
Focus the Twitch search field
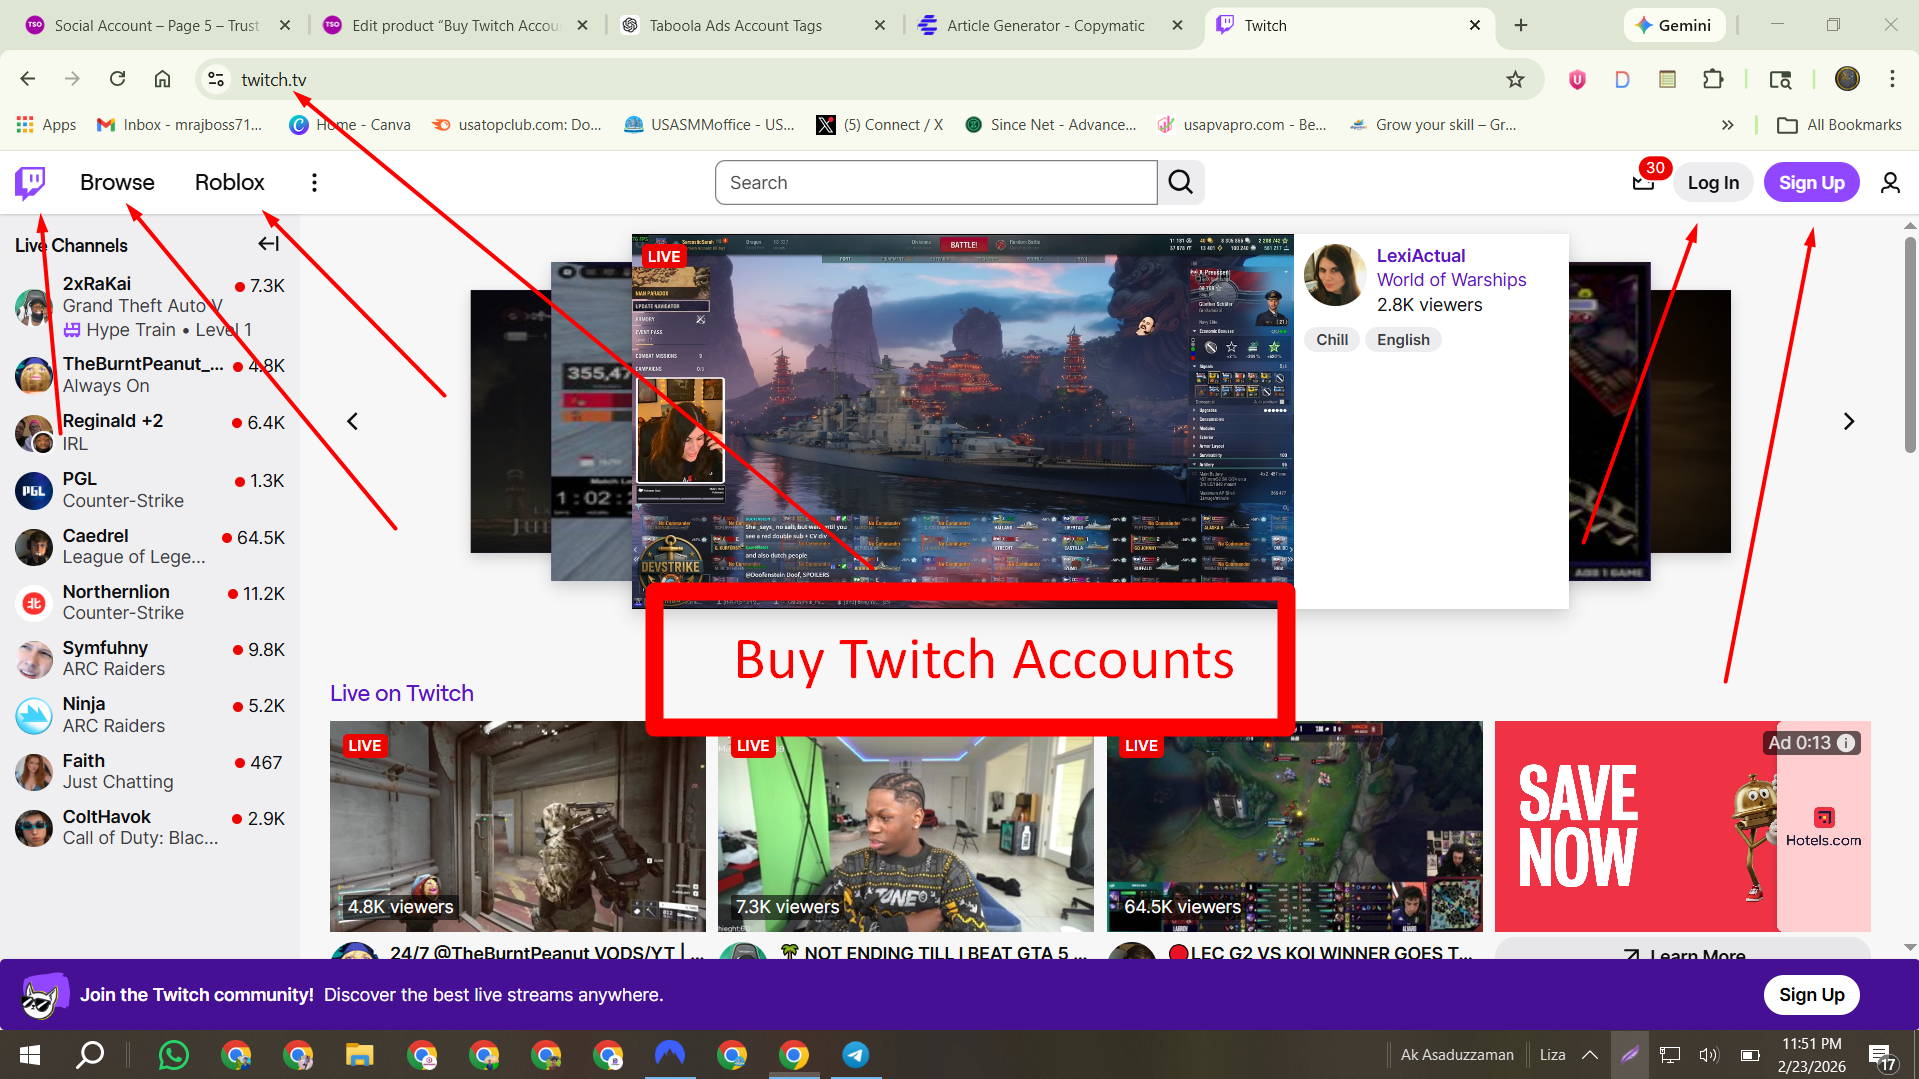coord(936,182)
